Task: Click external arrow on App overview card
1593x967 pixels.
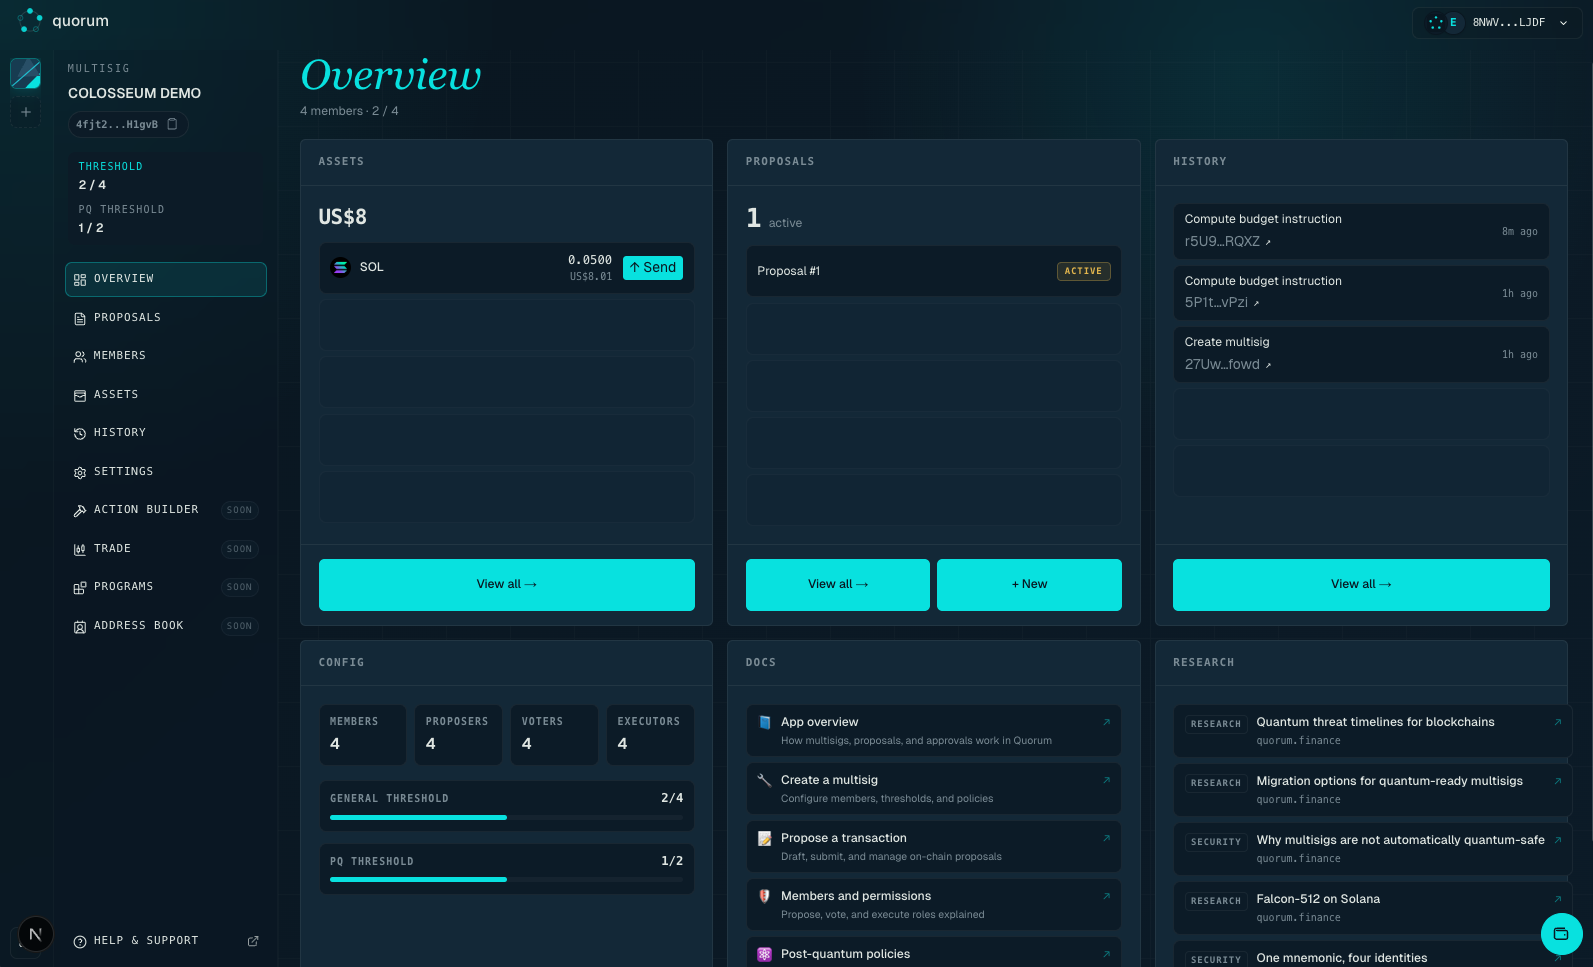Action: click(x=1106, y=722)
